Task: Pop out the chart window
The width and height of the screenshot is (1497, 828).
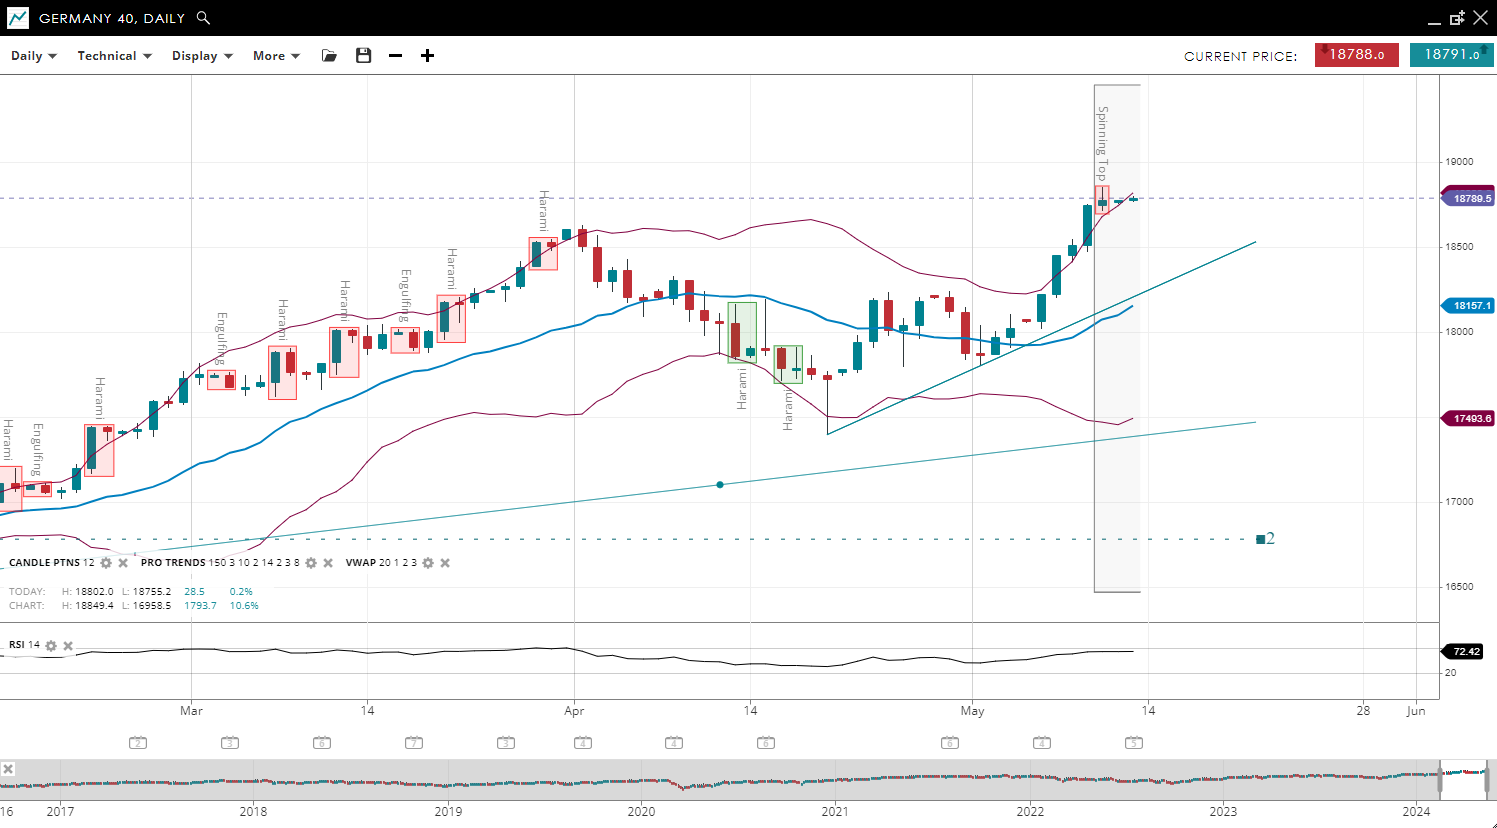Action: click(x=1457, y=18)
